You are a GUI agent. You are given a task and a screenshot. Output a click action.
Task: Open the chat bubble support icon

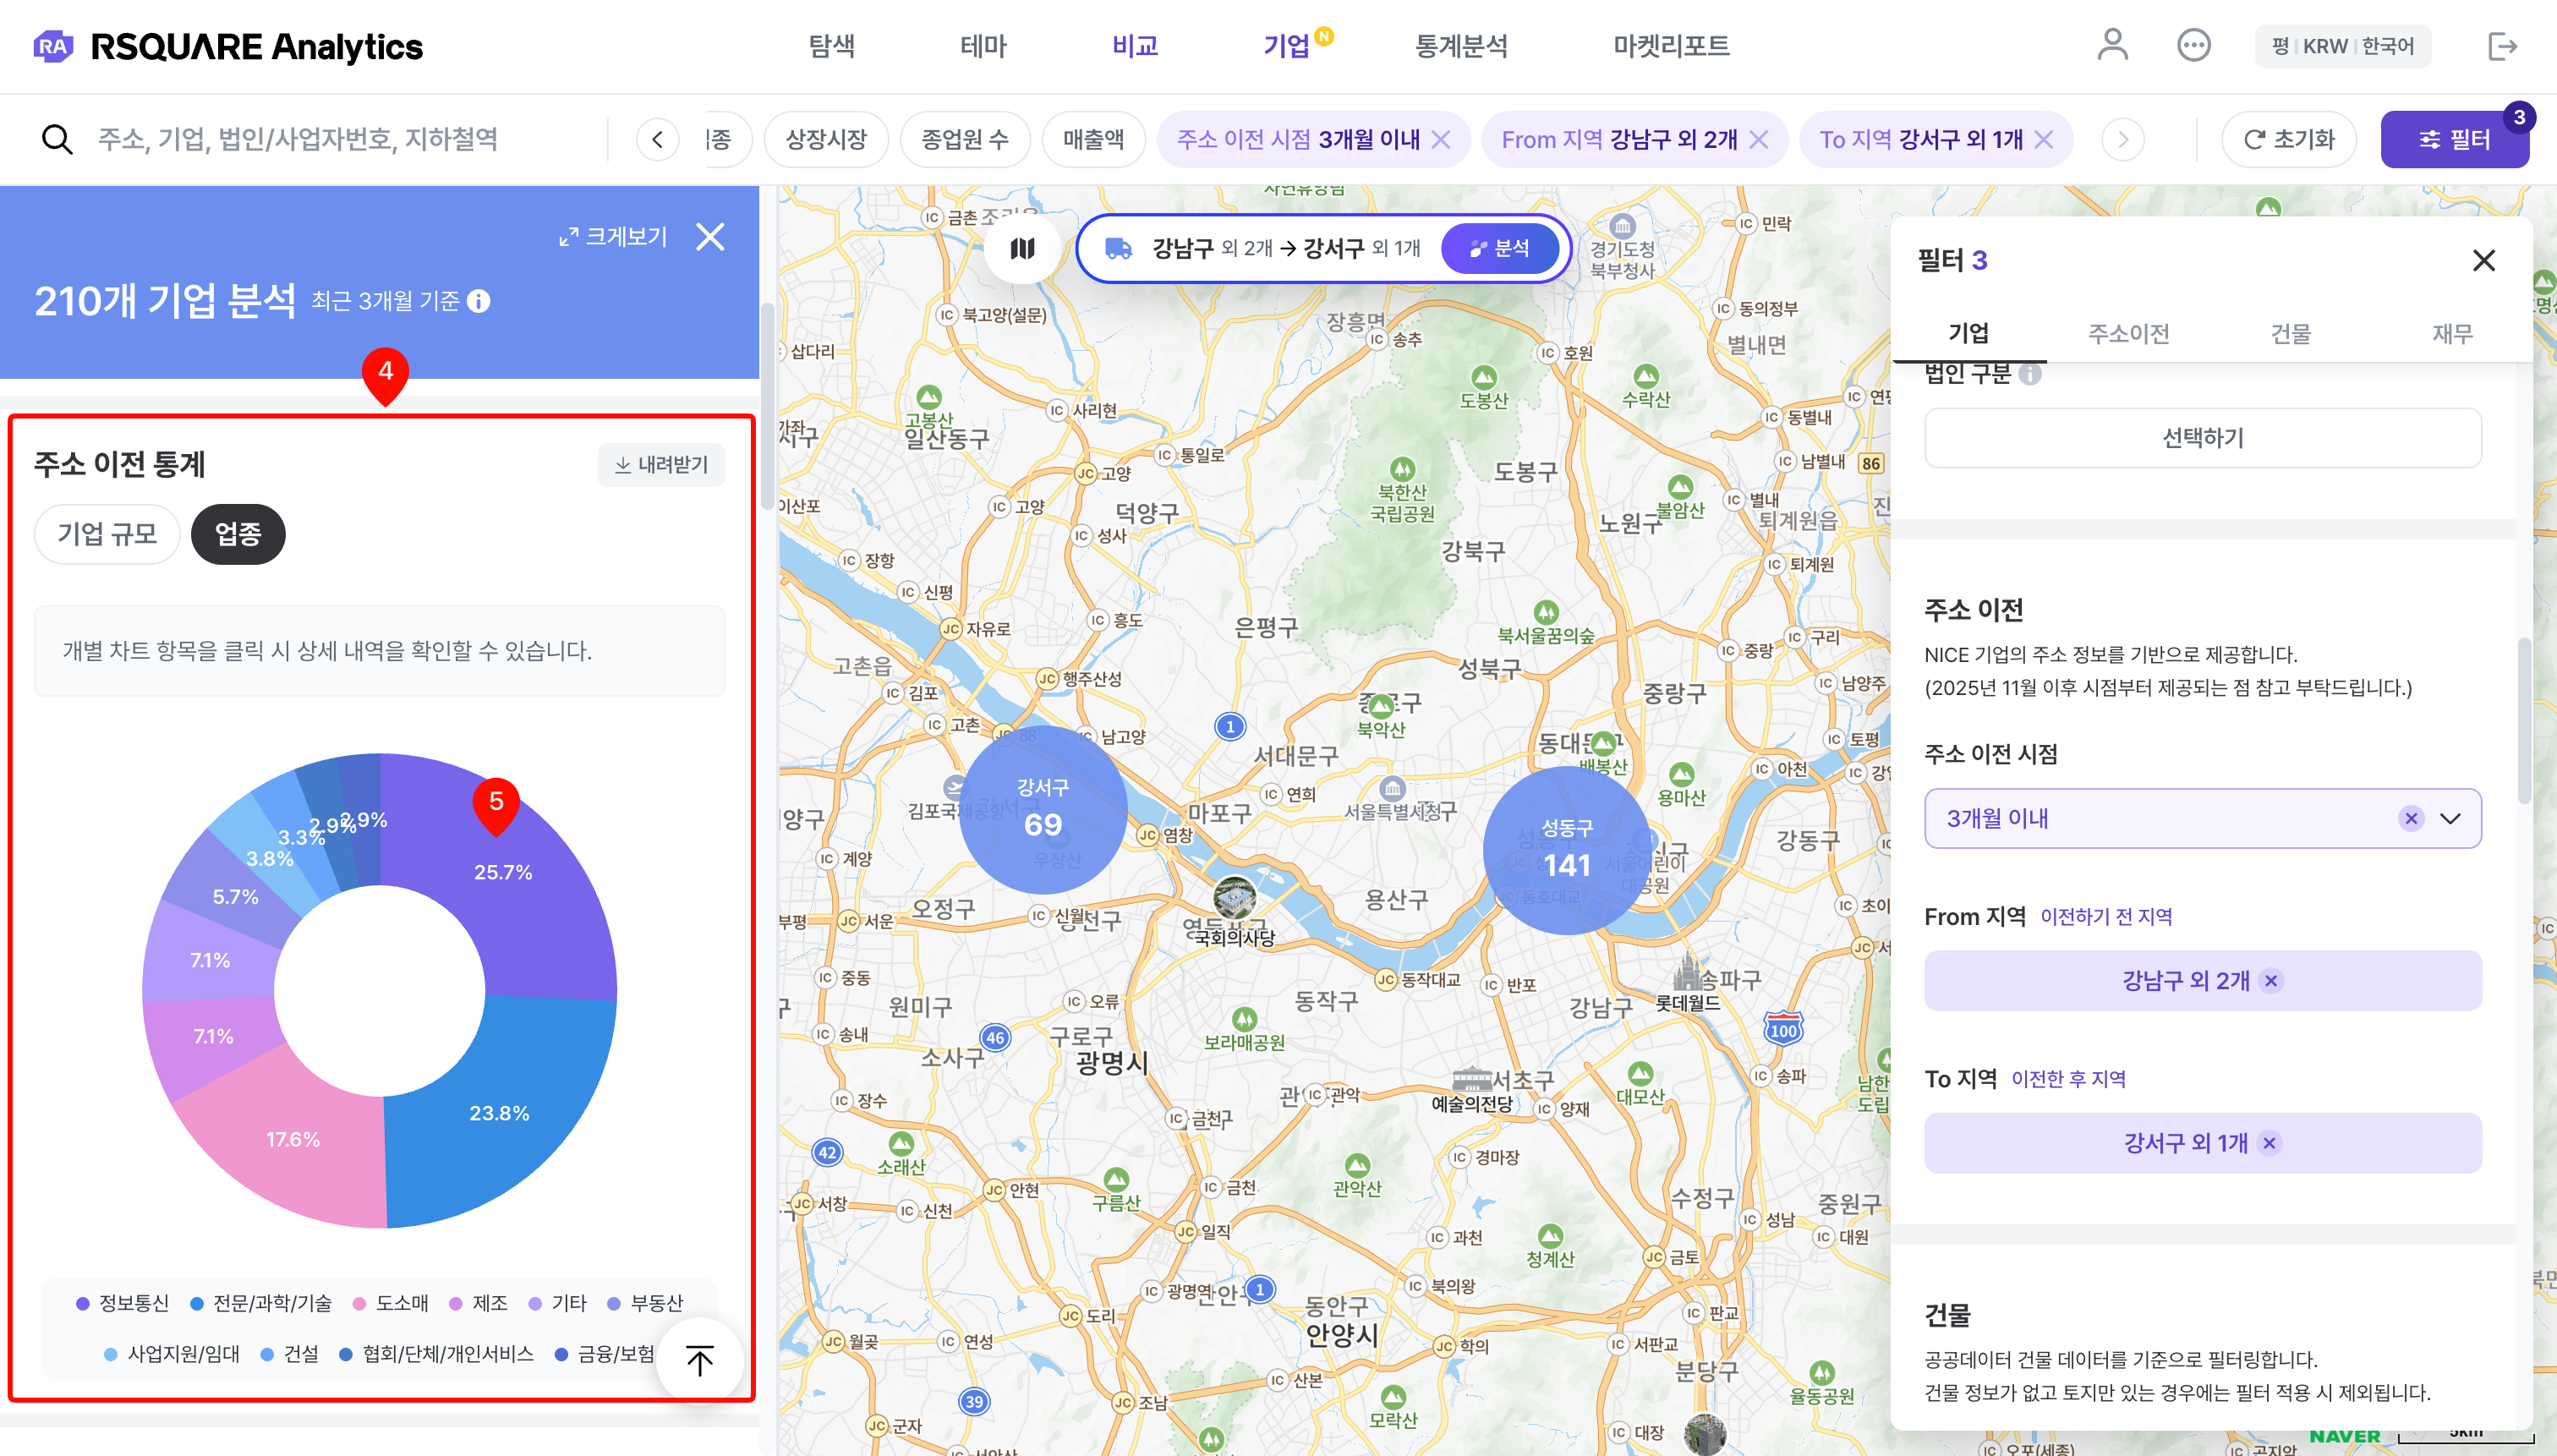point(2193,46)
